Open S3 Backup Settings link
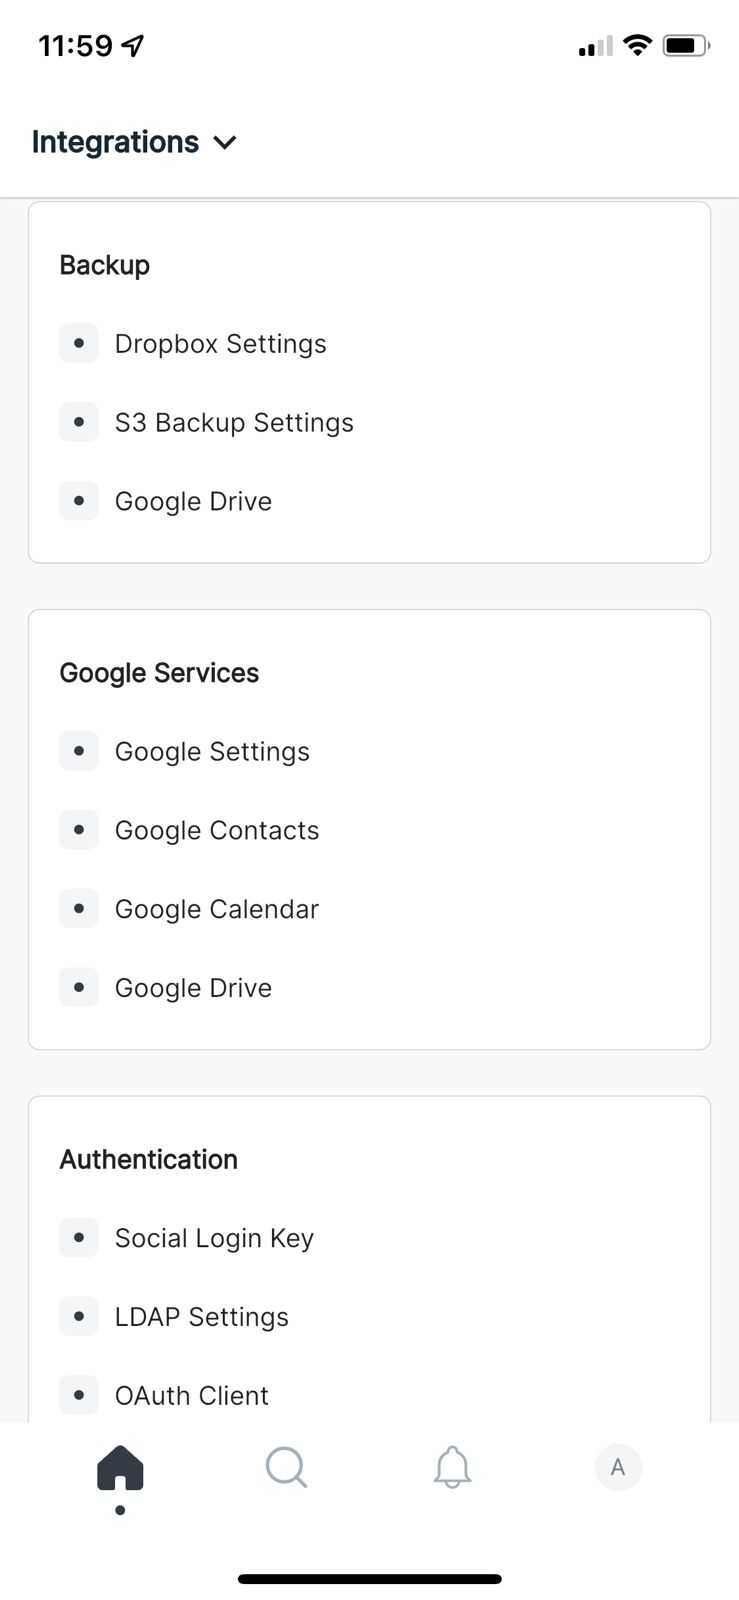 [234, 423]
